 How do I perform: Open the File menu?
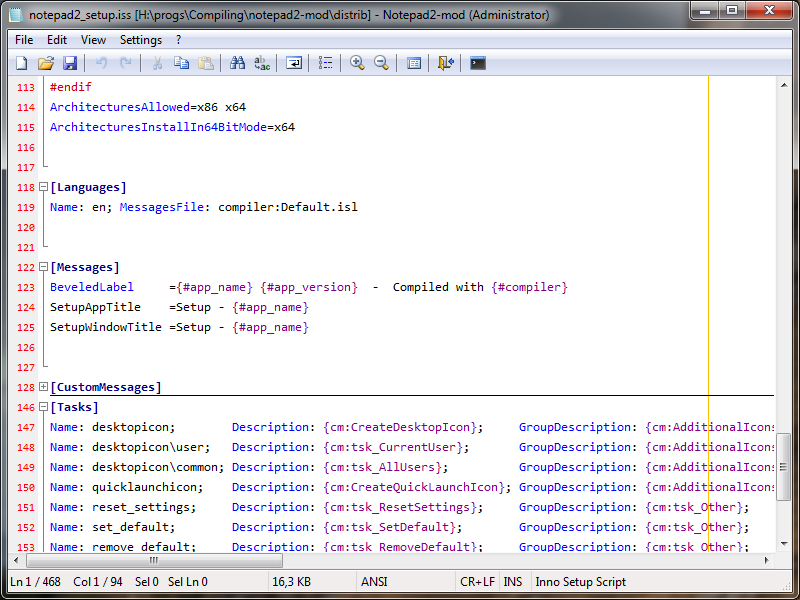coord(24,40)
